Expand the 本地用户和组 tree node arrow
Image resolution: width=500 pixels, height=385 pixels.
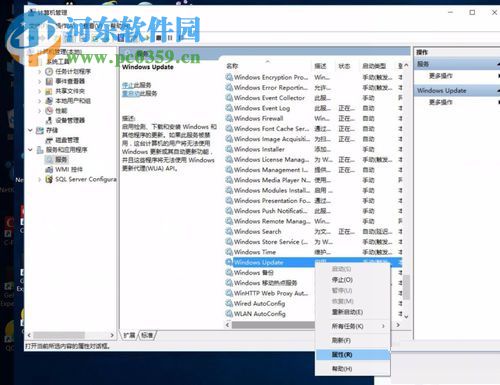(x=40, y=101)
